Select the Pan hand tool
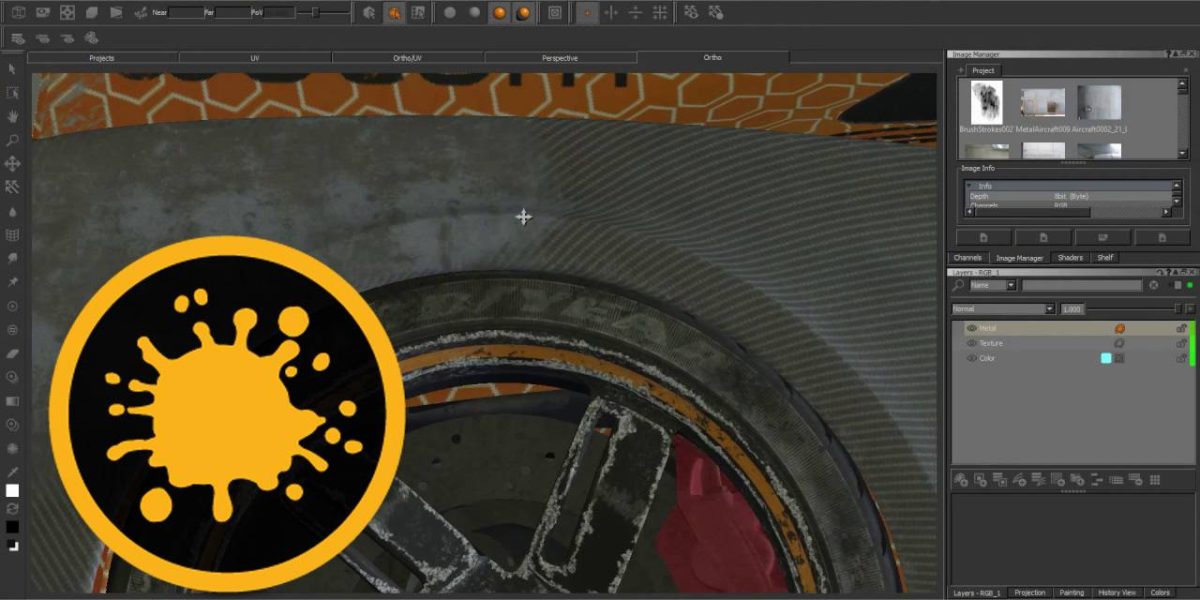The image size is (1200, 600). click(12, 116)
